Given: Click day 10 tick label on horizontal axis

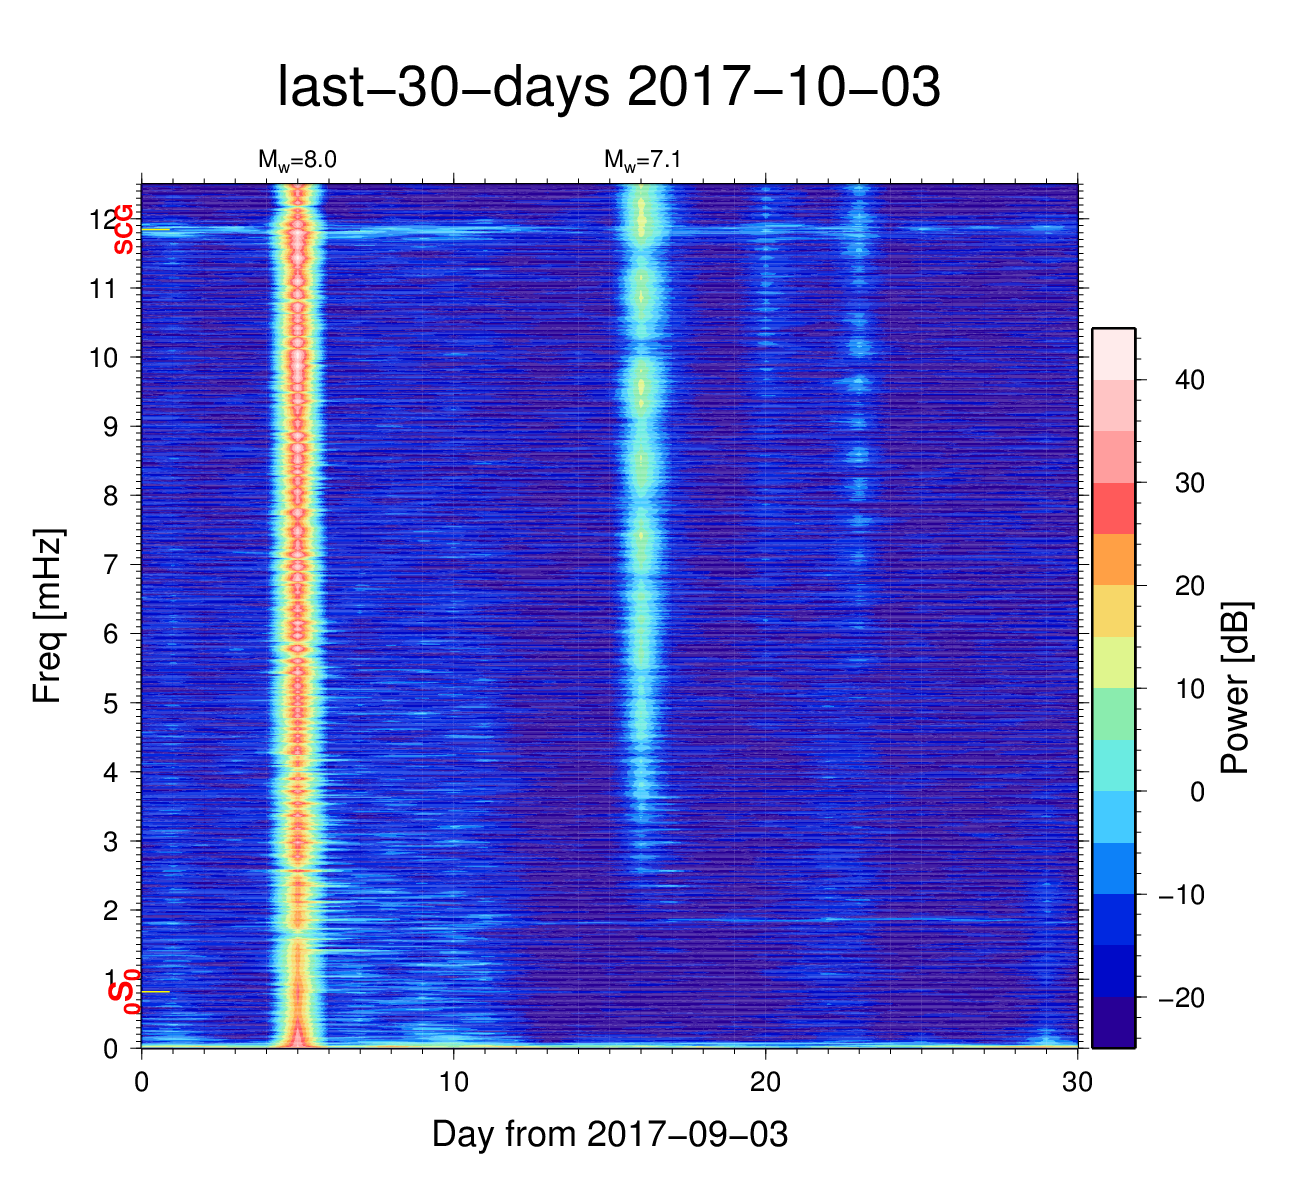Looking at the screenshot, I should [454, 1082].
